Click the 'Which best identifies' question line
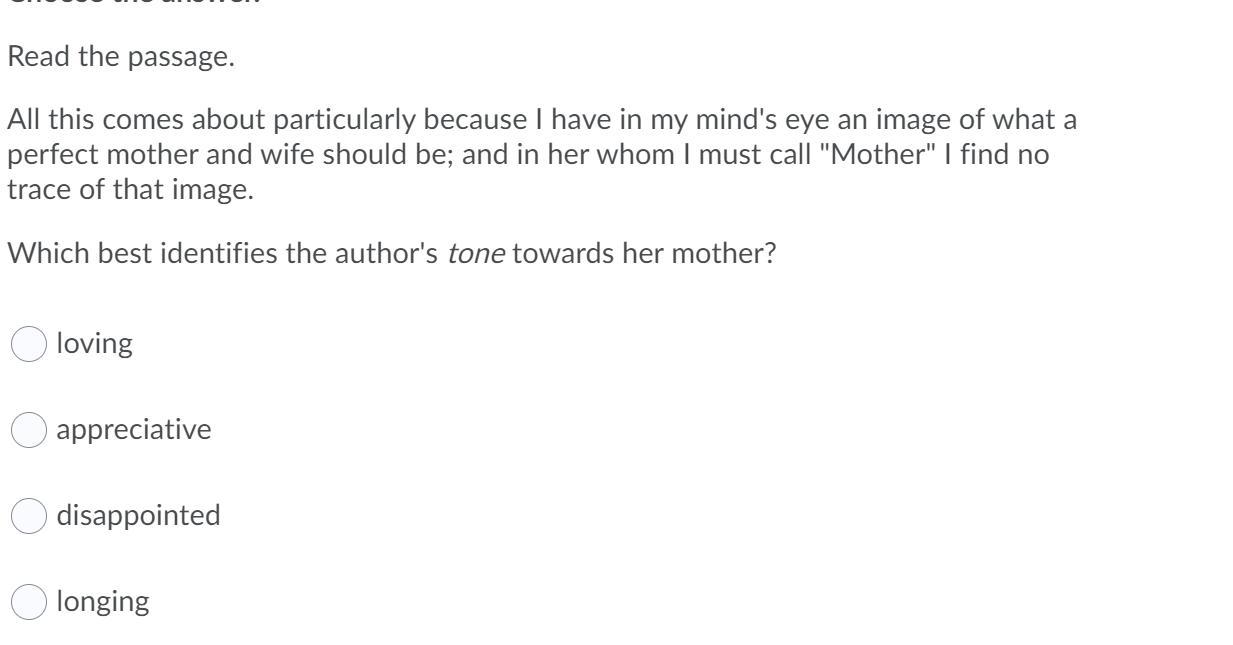Screen dimensions: 1233x645 392,254
